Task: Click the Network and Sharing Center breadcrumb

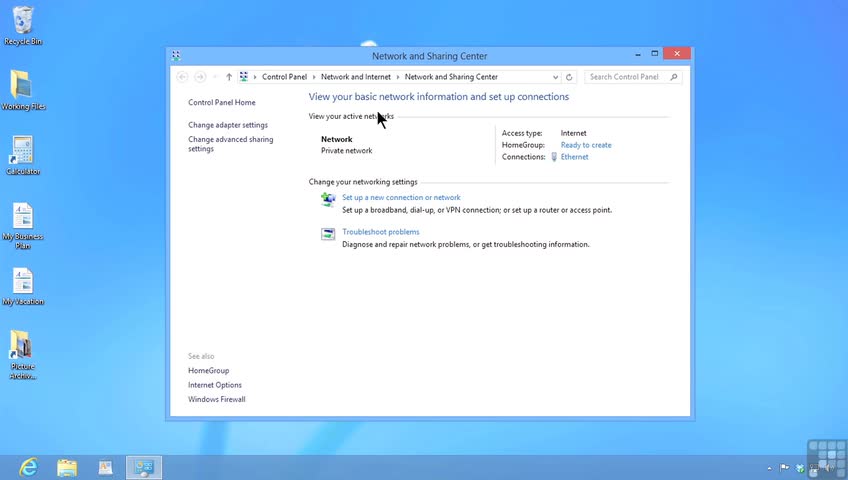Action: point(451,77)
